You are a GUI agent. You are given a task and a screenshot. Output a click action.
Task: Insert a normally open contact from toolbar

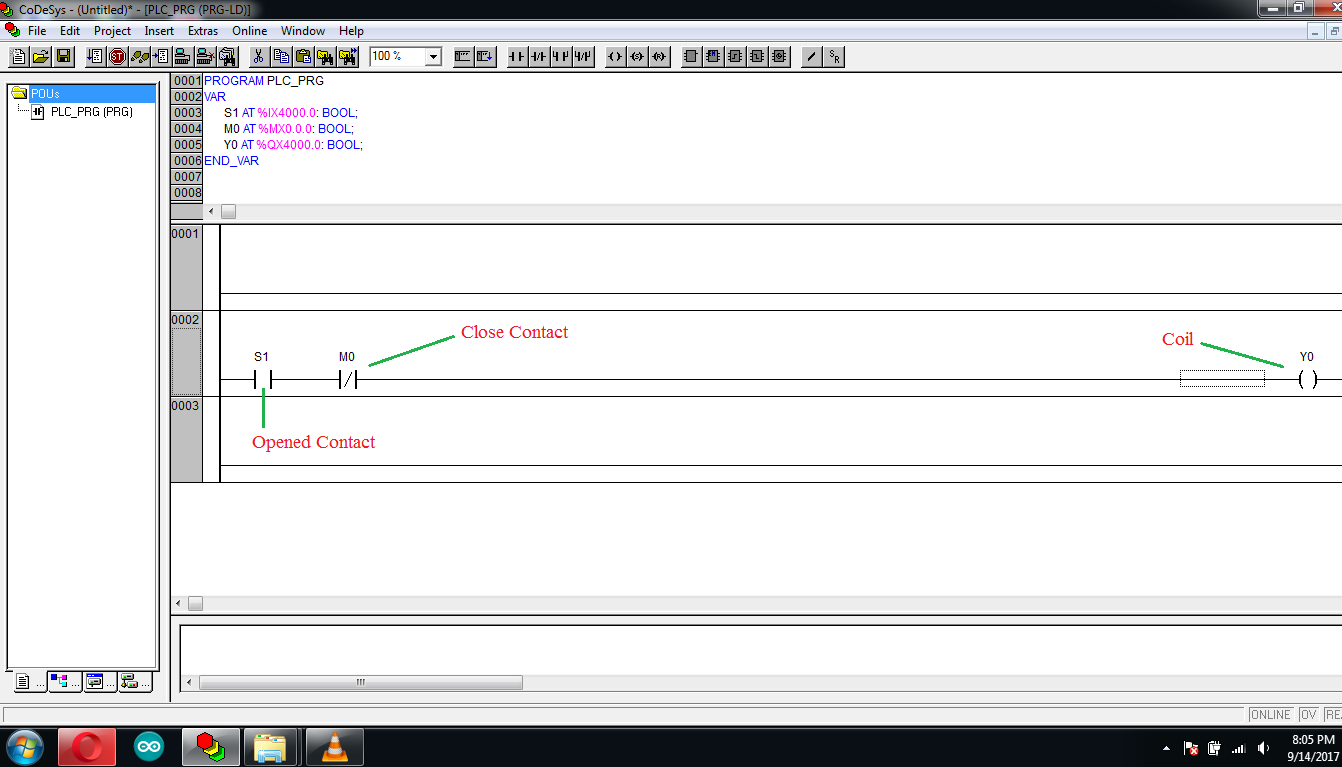pos(517,57)
